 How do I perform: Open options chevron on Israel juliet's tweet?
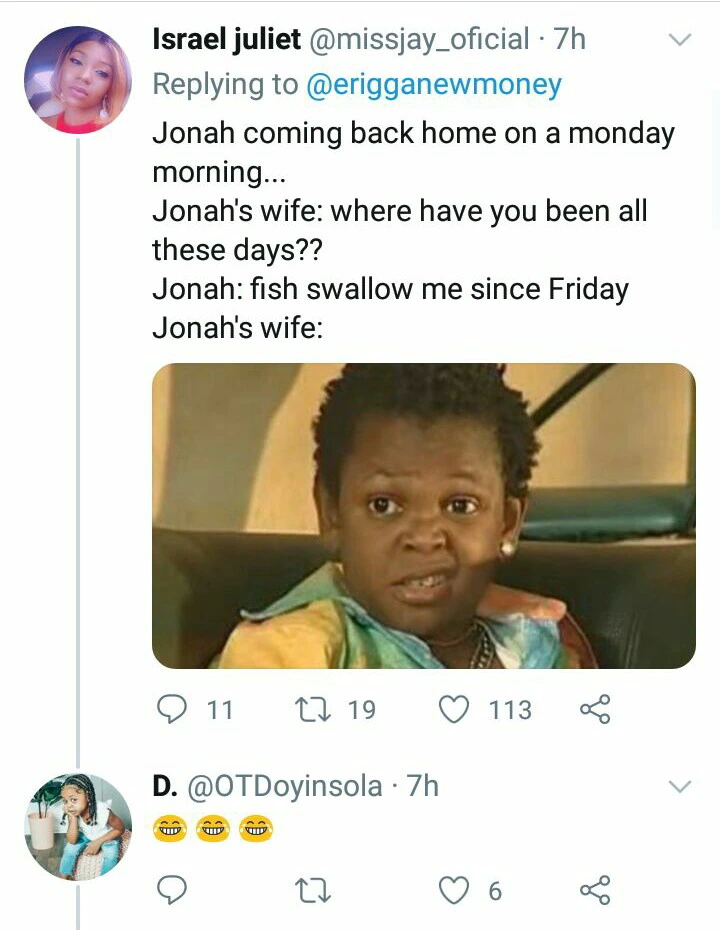click(x=679, y=41)
